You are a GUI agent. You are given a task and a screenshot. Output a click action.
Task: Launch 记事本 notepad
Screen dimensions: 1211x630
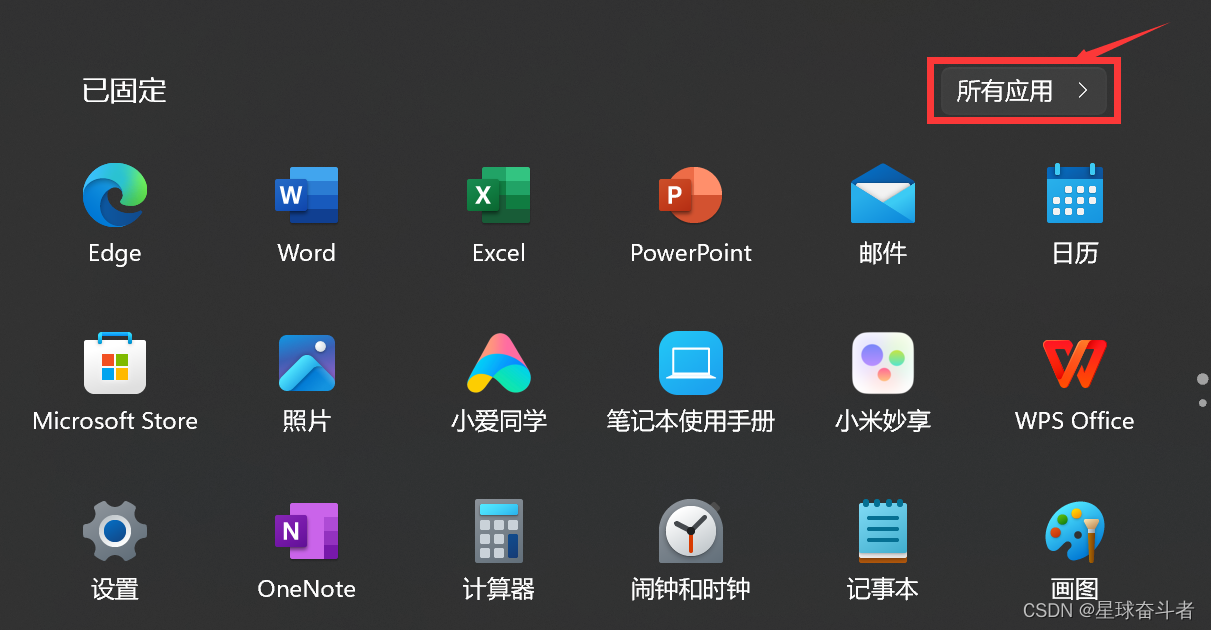click(883, 531)
